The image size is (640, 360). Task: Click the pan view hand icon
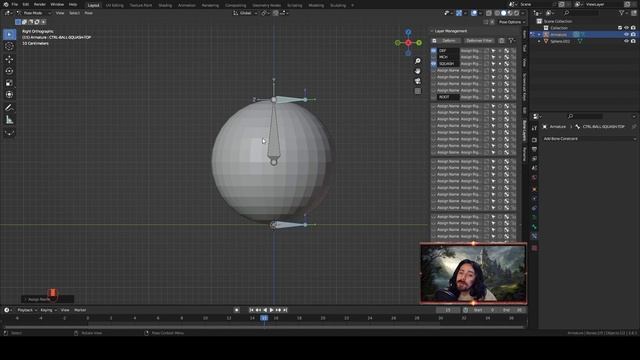pos(418,71)
